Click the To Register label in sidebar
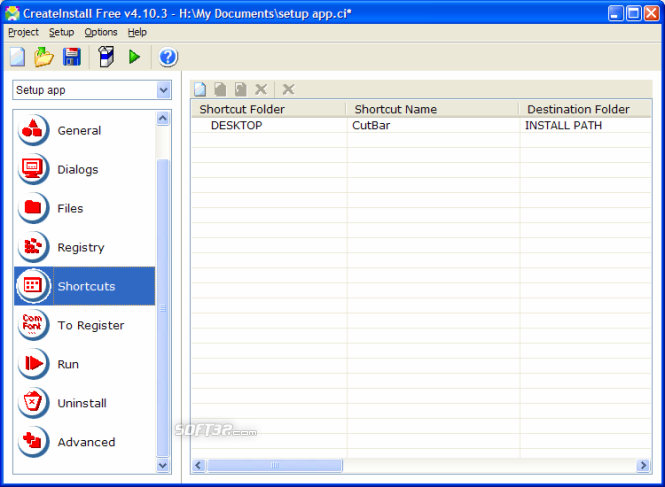Viewport: 665px width, 487px height. coord(91,325)
